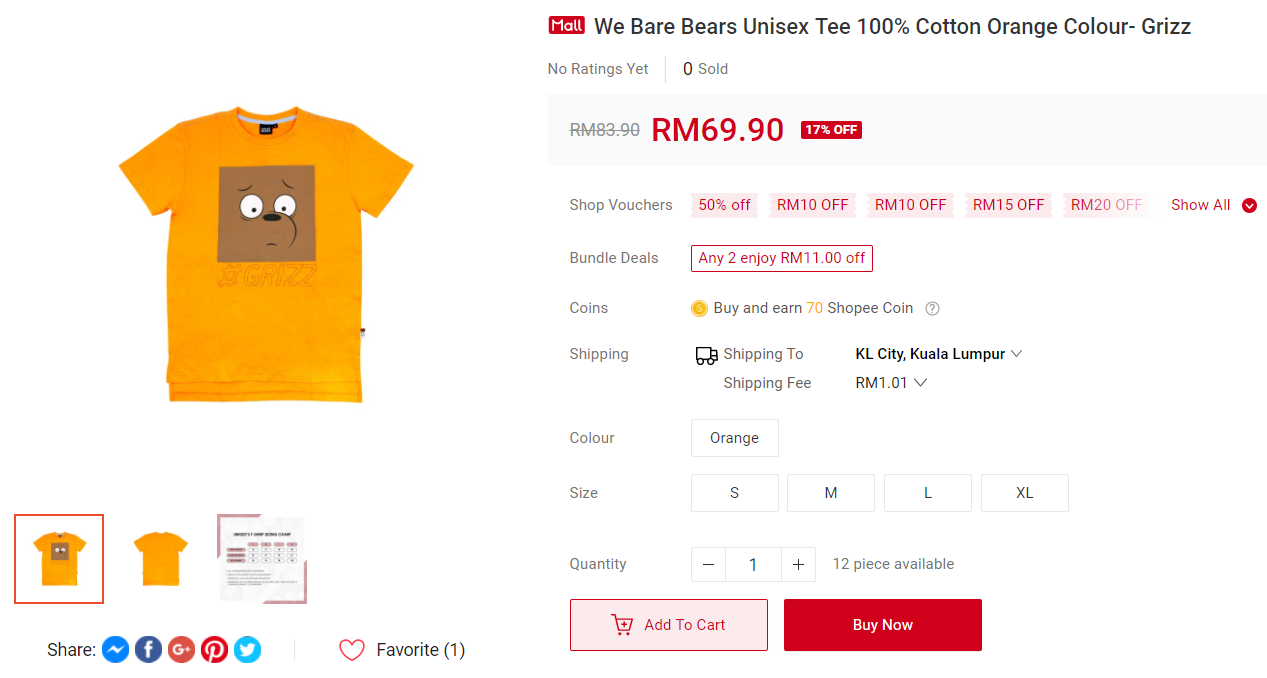Click the quantity input field
This screenshot has height=678, width=1267.
(753, 565)
